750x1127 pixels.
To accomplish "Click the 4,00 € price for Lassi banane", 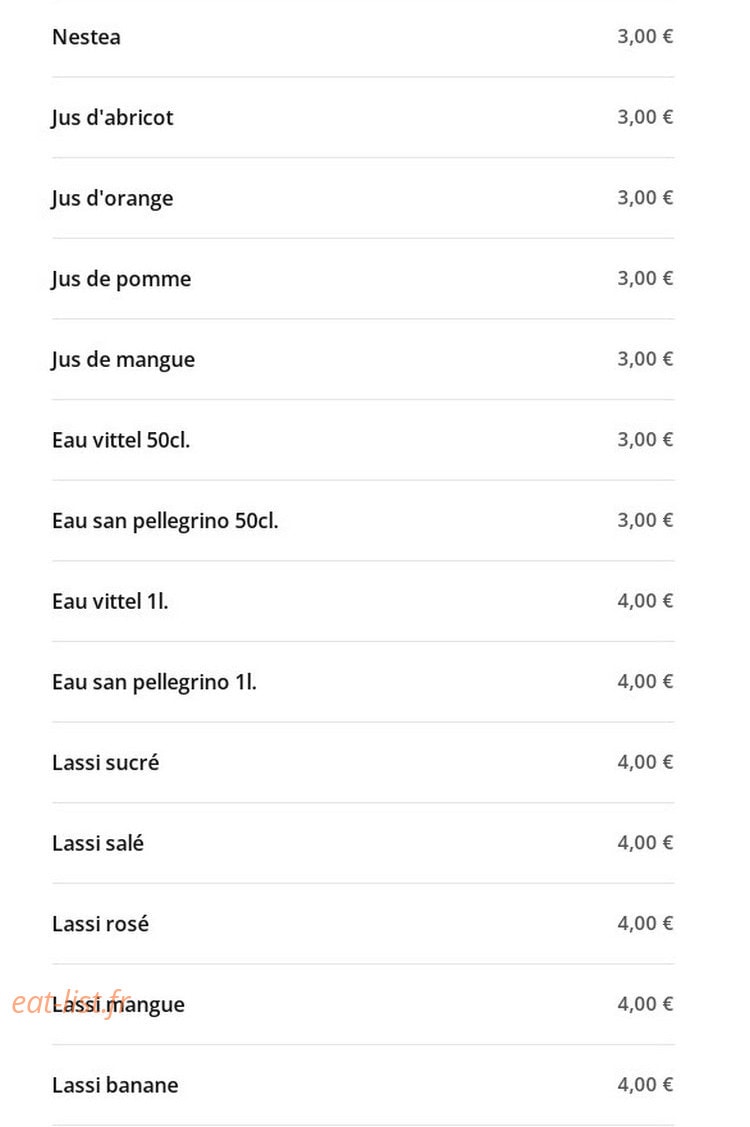I will click(645, 1085).
